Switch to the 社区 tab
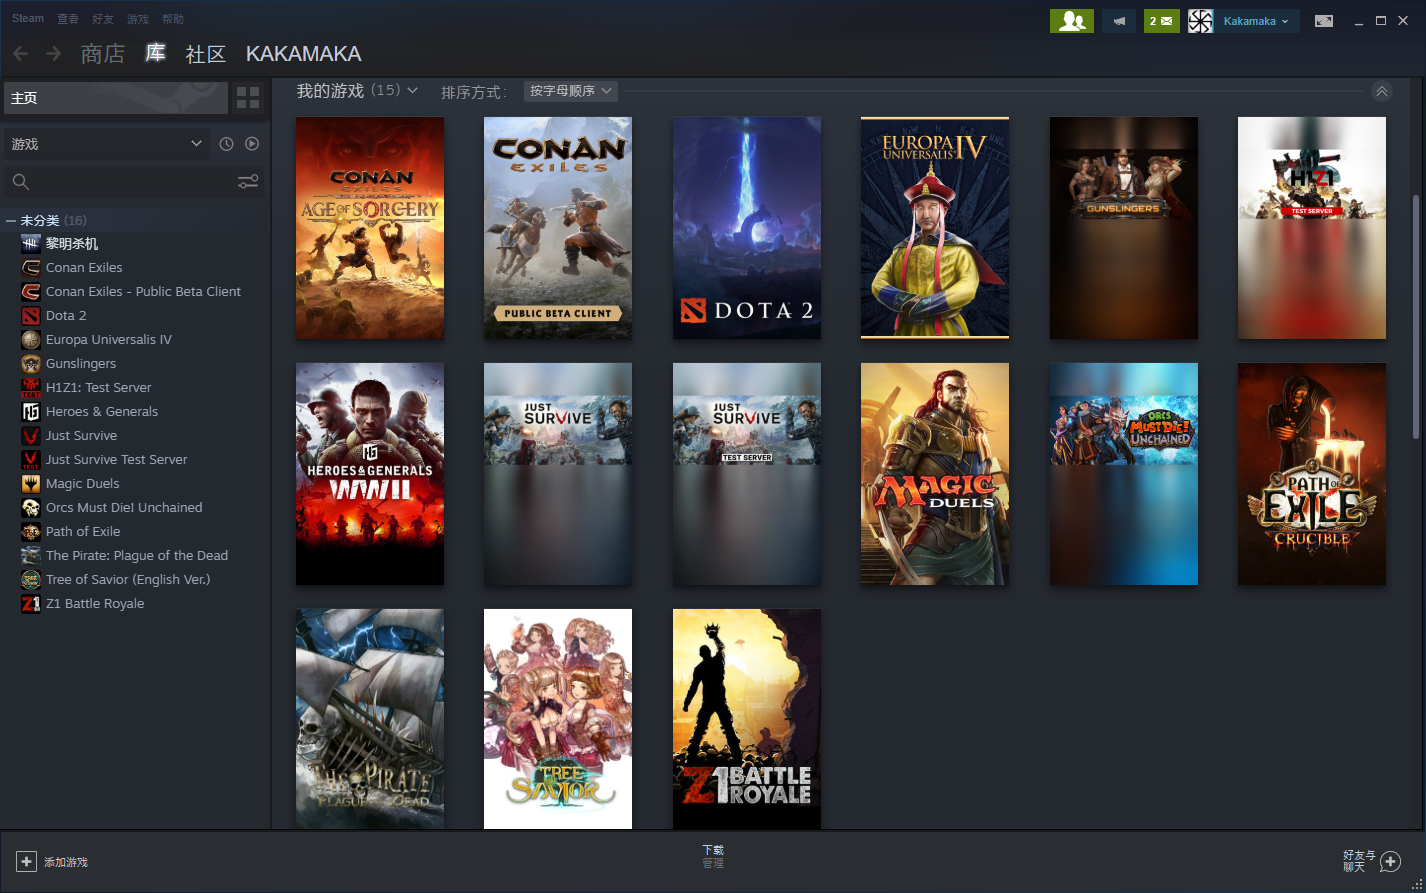This screenshot has height=893, width=1426. pyautogui.click(x=206, y=53)
